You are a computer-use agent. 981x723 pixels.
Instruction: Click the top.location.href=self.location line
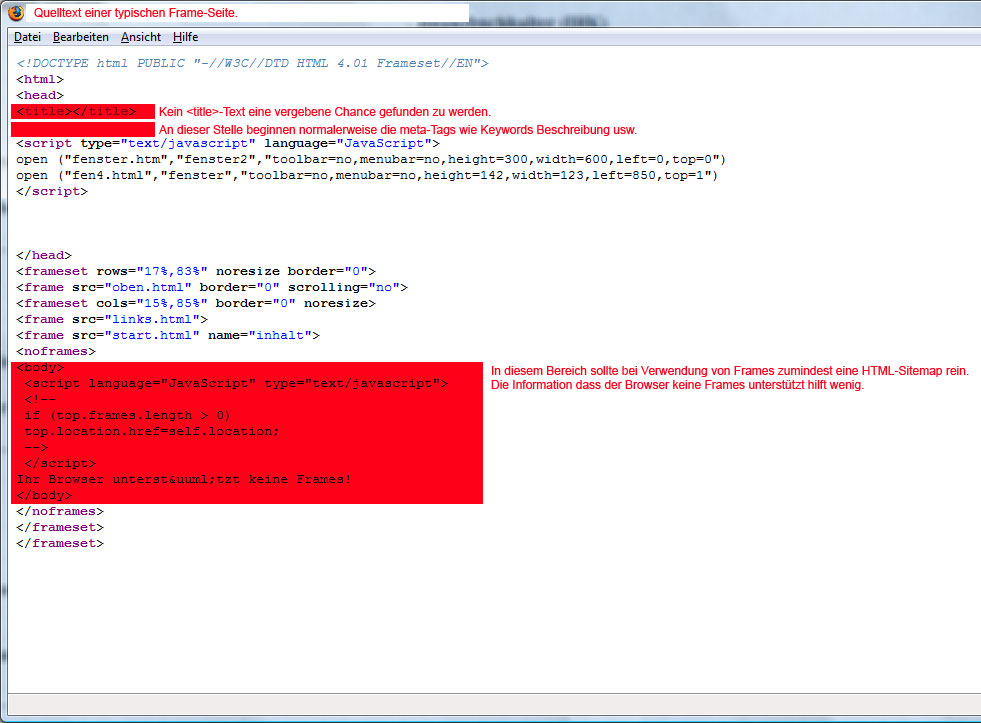coord(151,432)
